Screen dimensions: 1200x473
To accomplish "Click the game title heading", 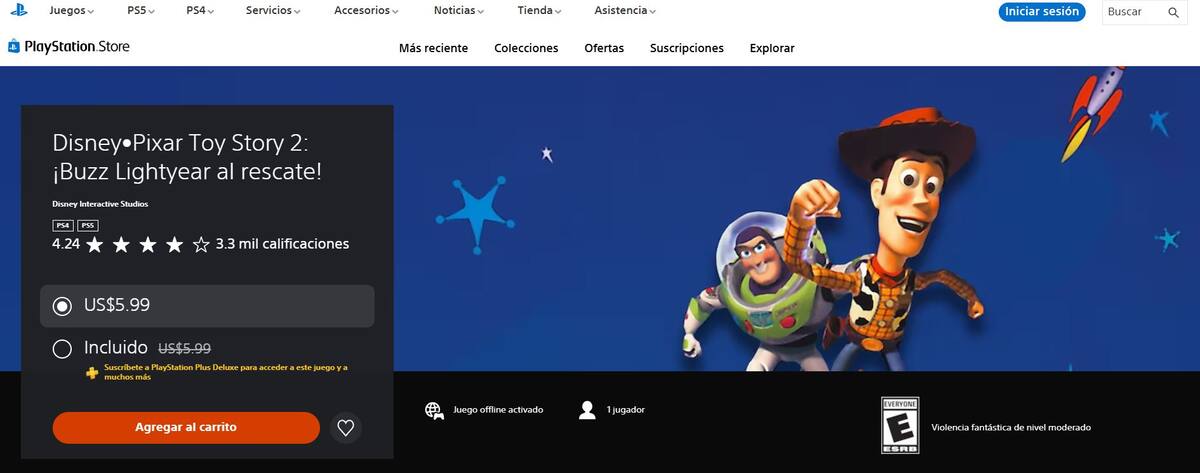I will (187, 157).
